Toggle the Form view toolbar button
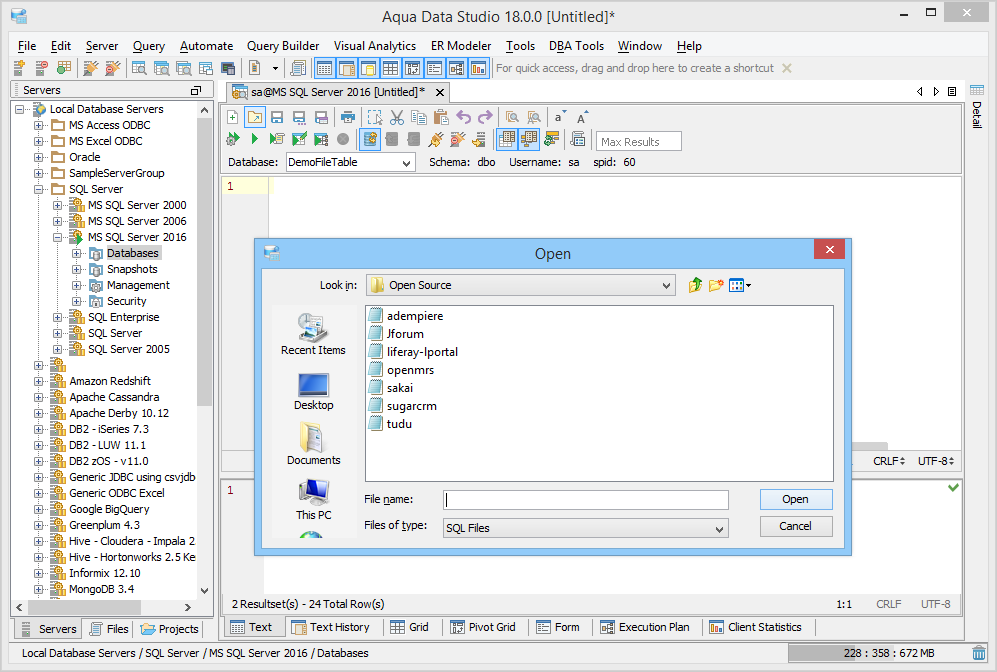Image resolution: width=997 pixels, height=672 pixels. click(434, 67)
